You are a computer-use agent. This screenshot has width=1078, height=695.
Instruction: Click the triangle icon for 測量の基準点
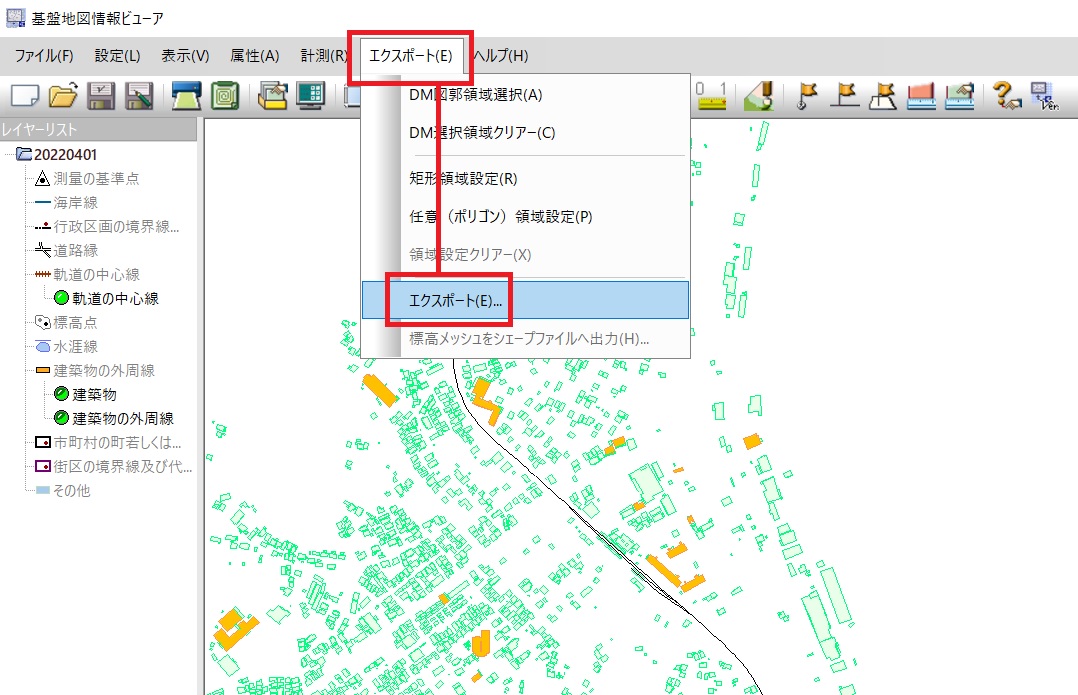[x=42, y=179]
